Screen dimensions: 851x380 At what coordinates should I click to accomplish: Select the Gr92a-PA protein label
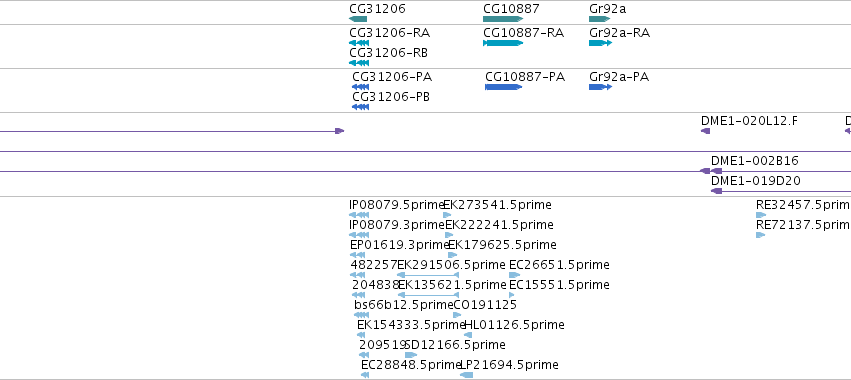619,77
